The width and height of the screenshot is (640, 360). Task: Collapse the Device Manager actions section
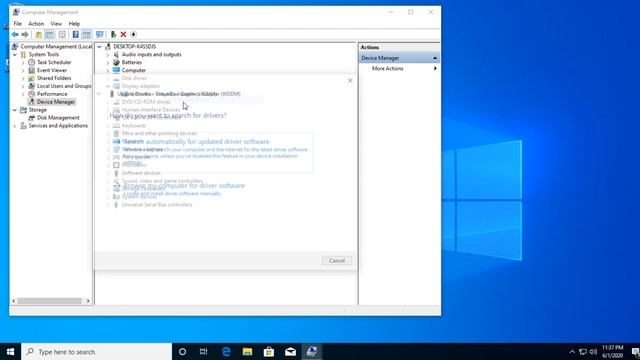(435, 58)
